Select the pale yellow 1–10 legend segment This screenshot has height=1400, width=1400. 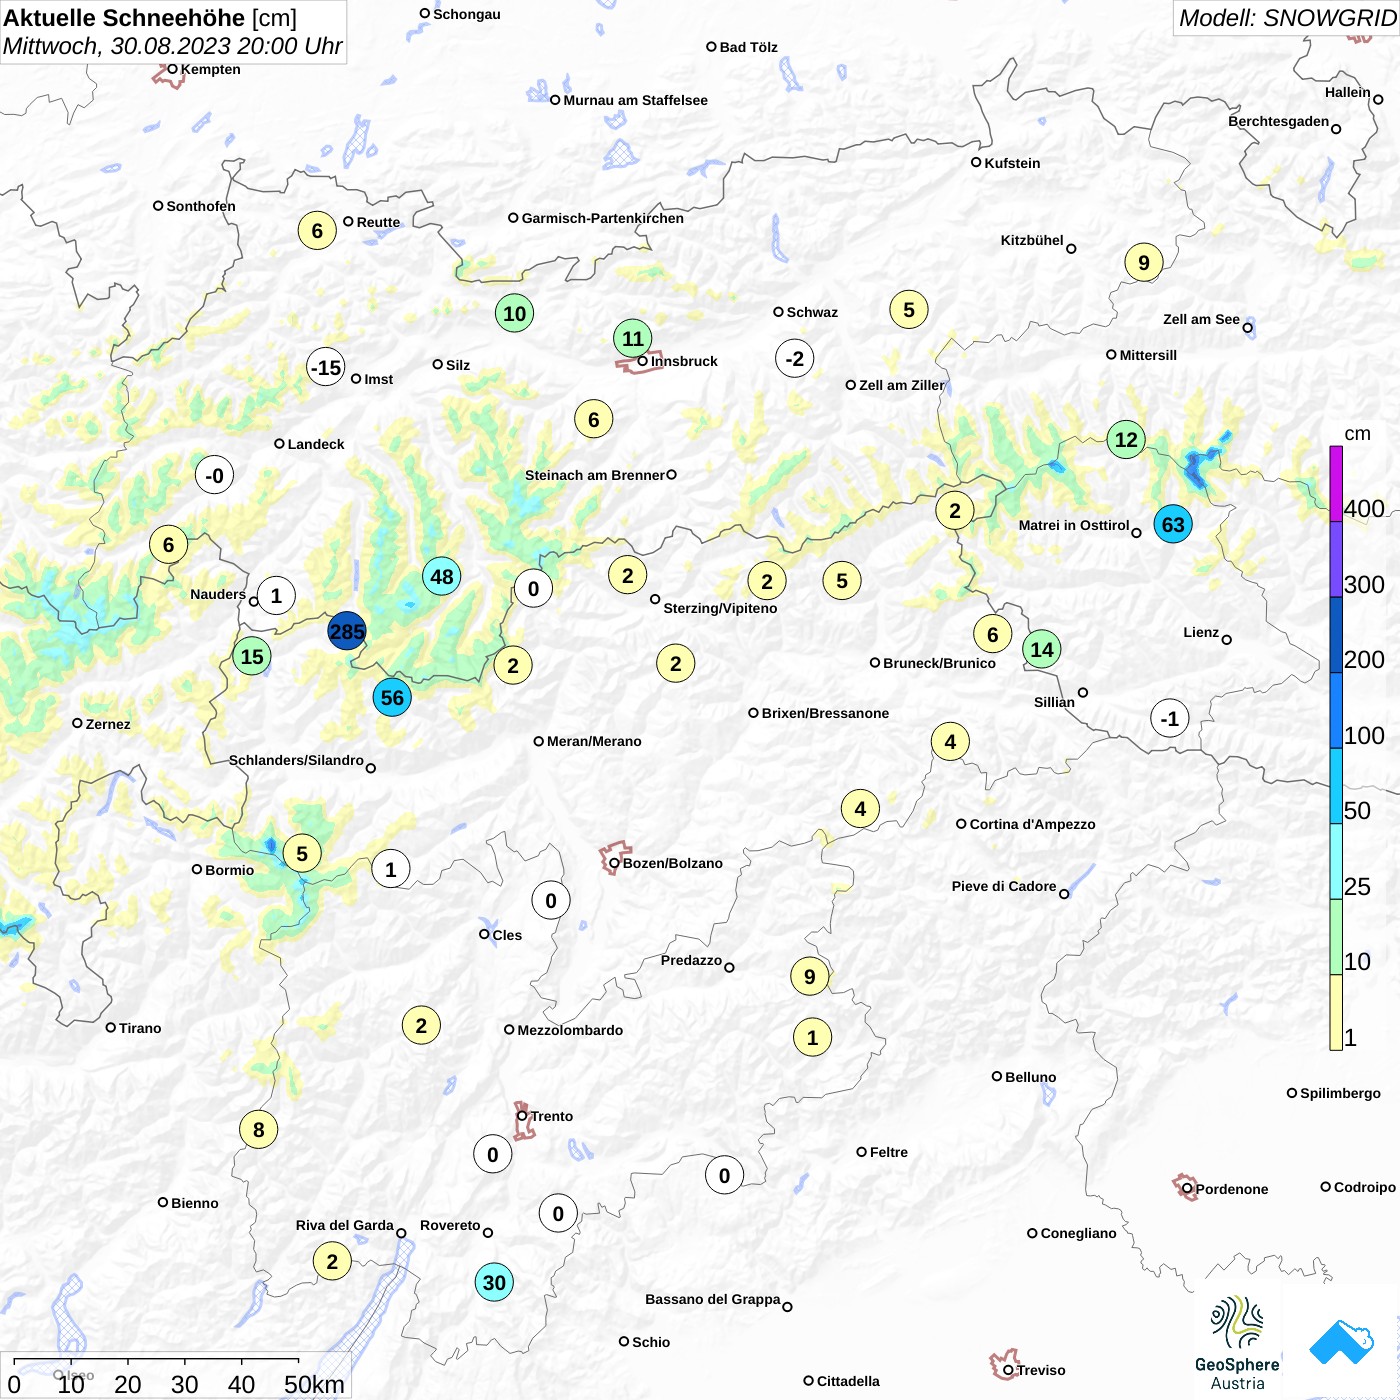click(1336, 1012)
